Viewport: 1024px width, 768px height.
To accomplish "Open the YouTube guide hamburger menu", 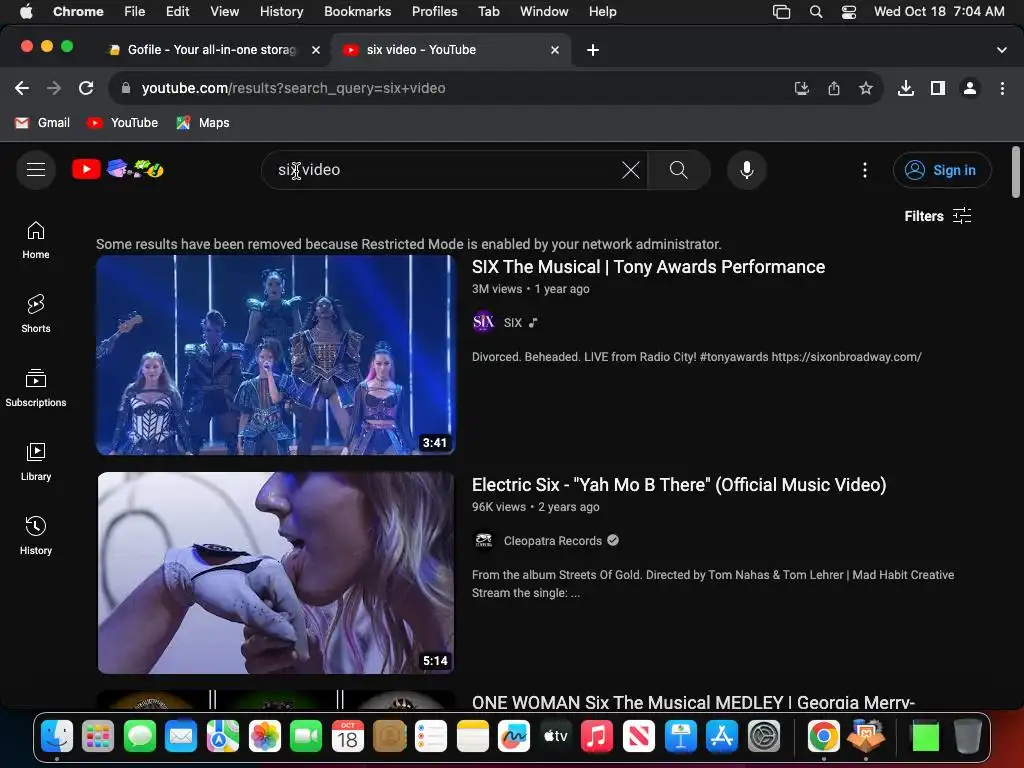I will 36,170.
